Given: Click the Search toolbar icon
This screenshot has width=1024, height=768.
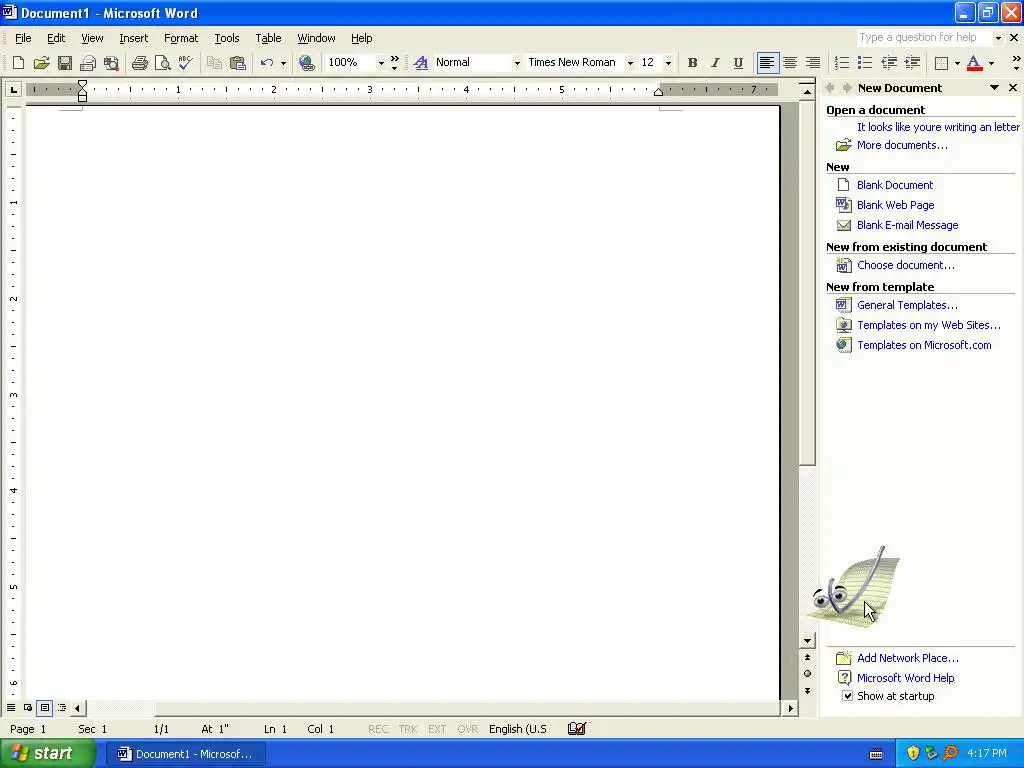Looking at the screenshot, I should 112,63.
